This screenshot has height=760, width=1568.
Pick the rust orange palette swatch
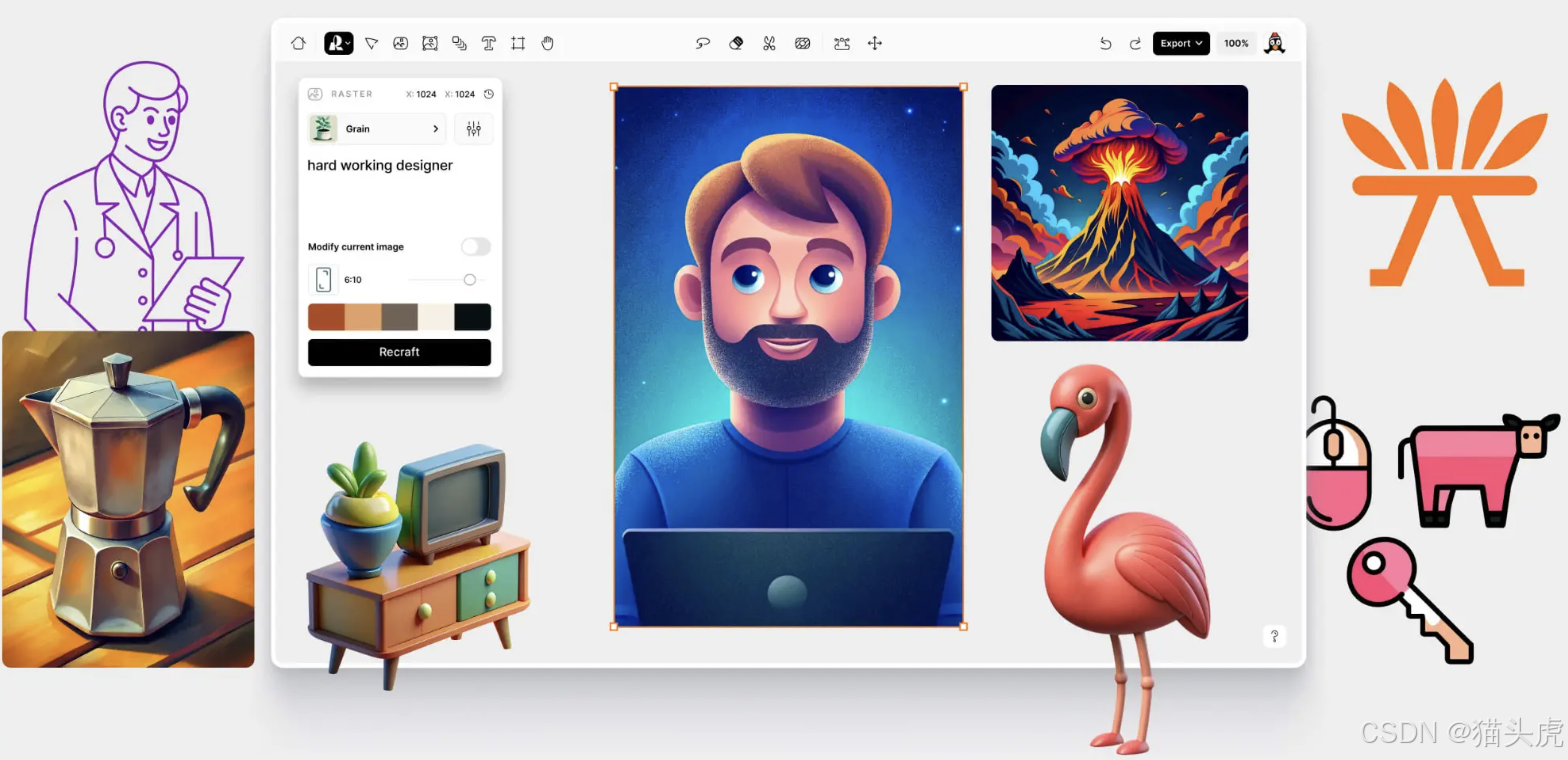tap(326, 317)
